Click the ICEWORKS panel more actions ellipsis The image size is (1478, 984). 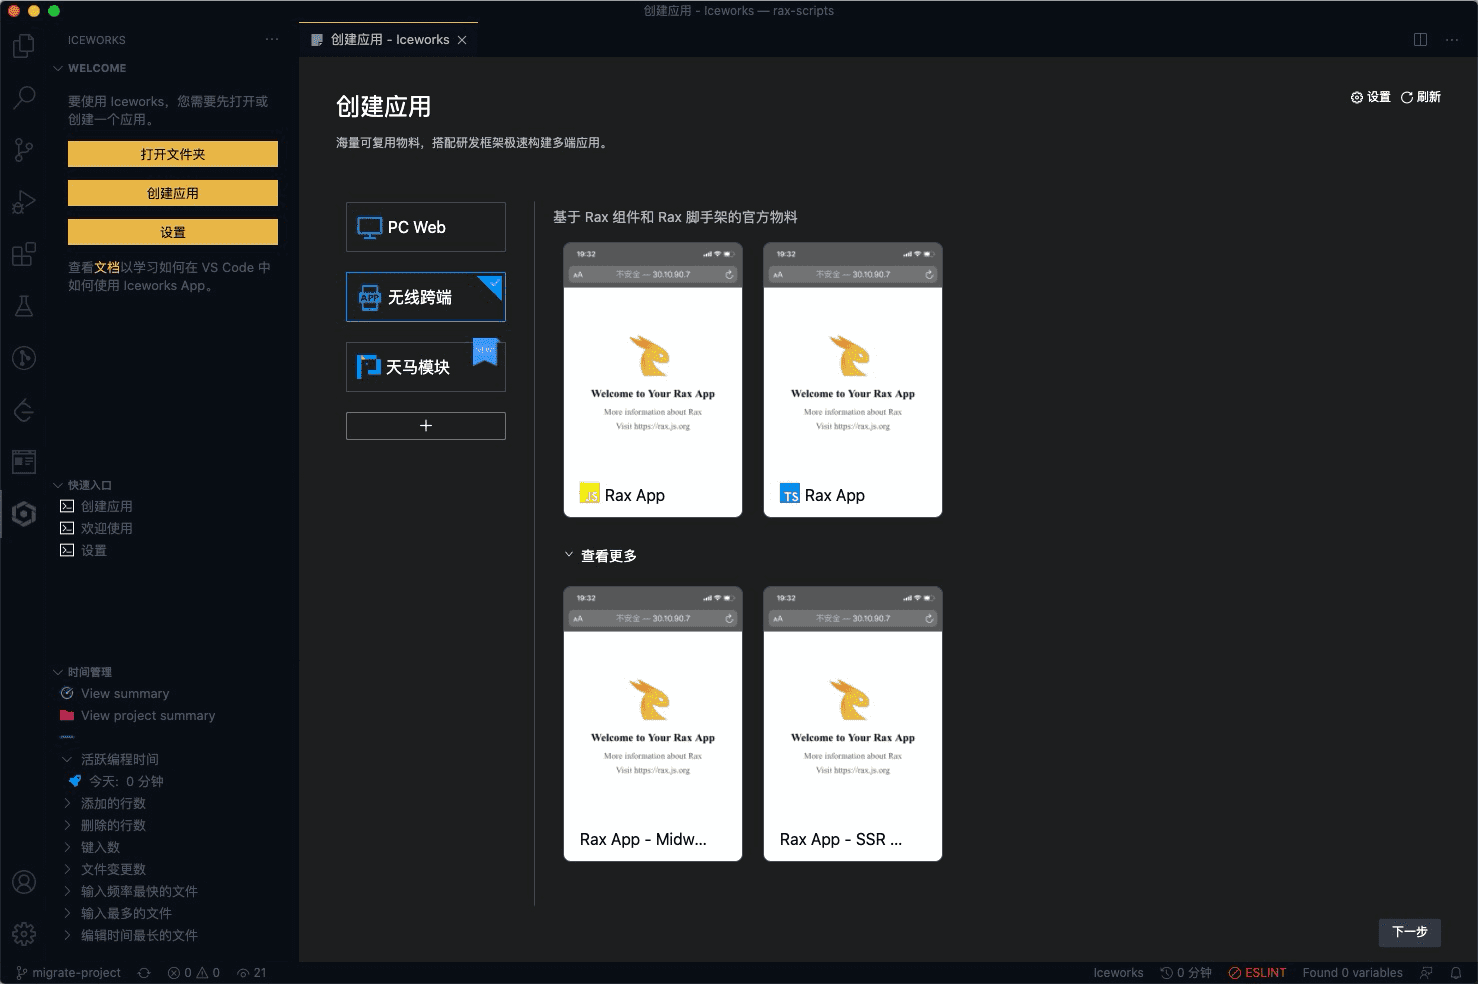[x=272, y=40]
